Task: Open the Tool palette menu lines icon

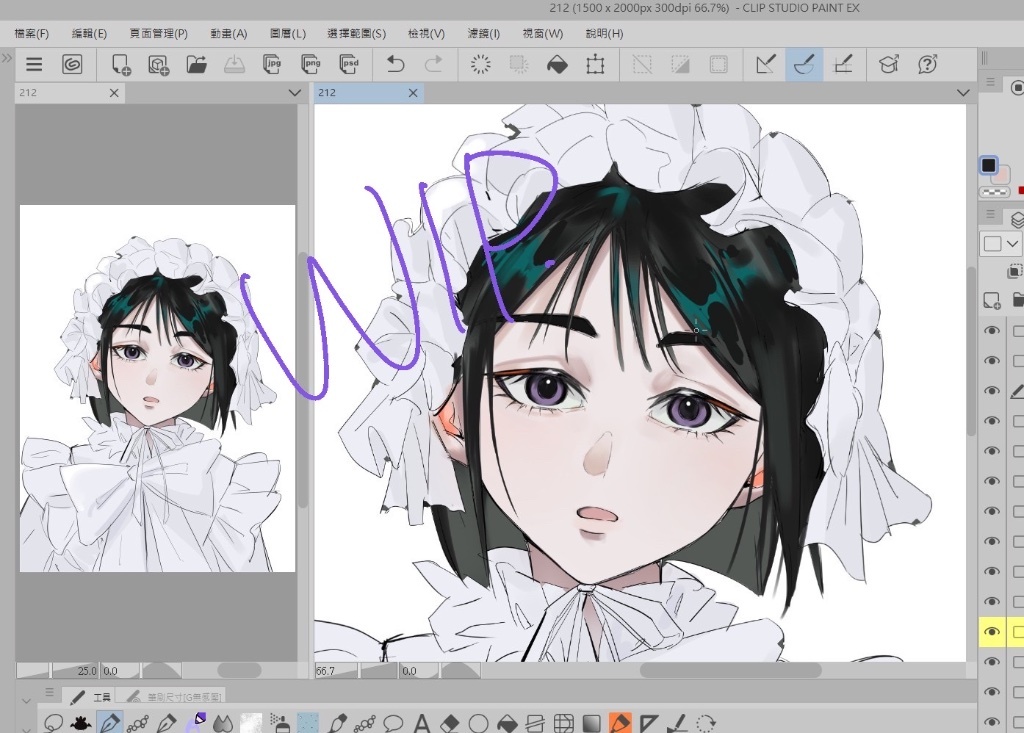Action: (x=50, y=692)
